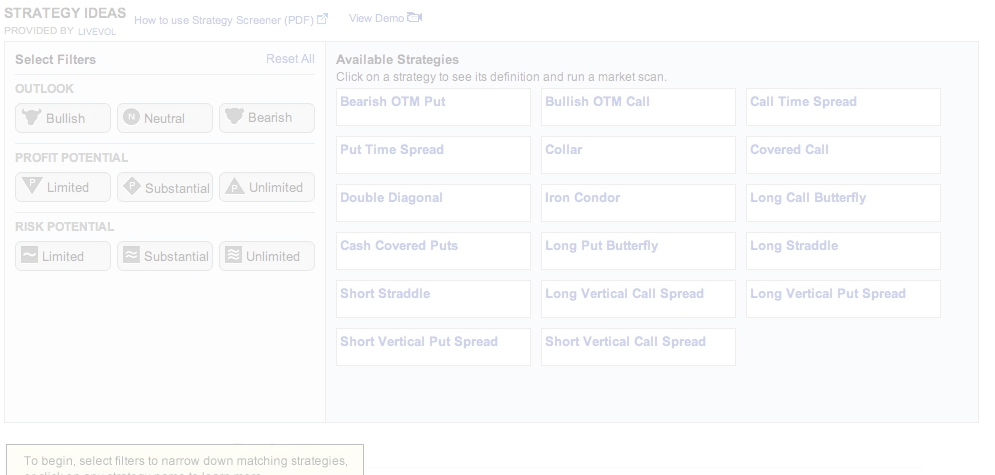Select the Unlimited risk potential filter
This screenshot has height=475, width=995.
267,256
